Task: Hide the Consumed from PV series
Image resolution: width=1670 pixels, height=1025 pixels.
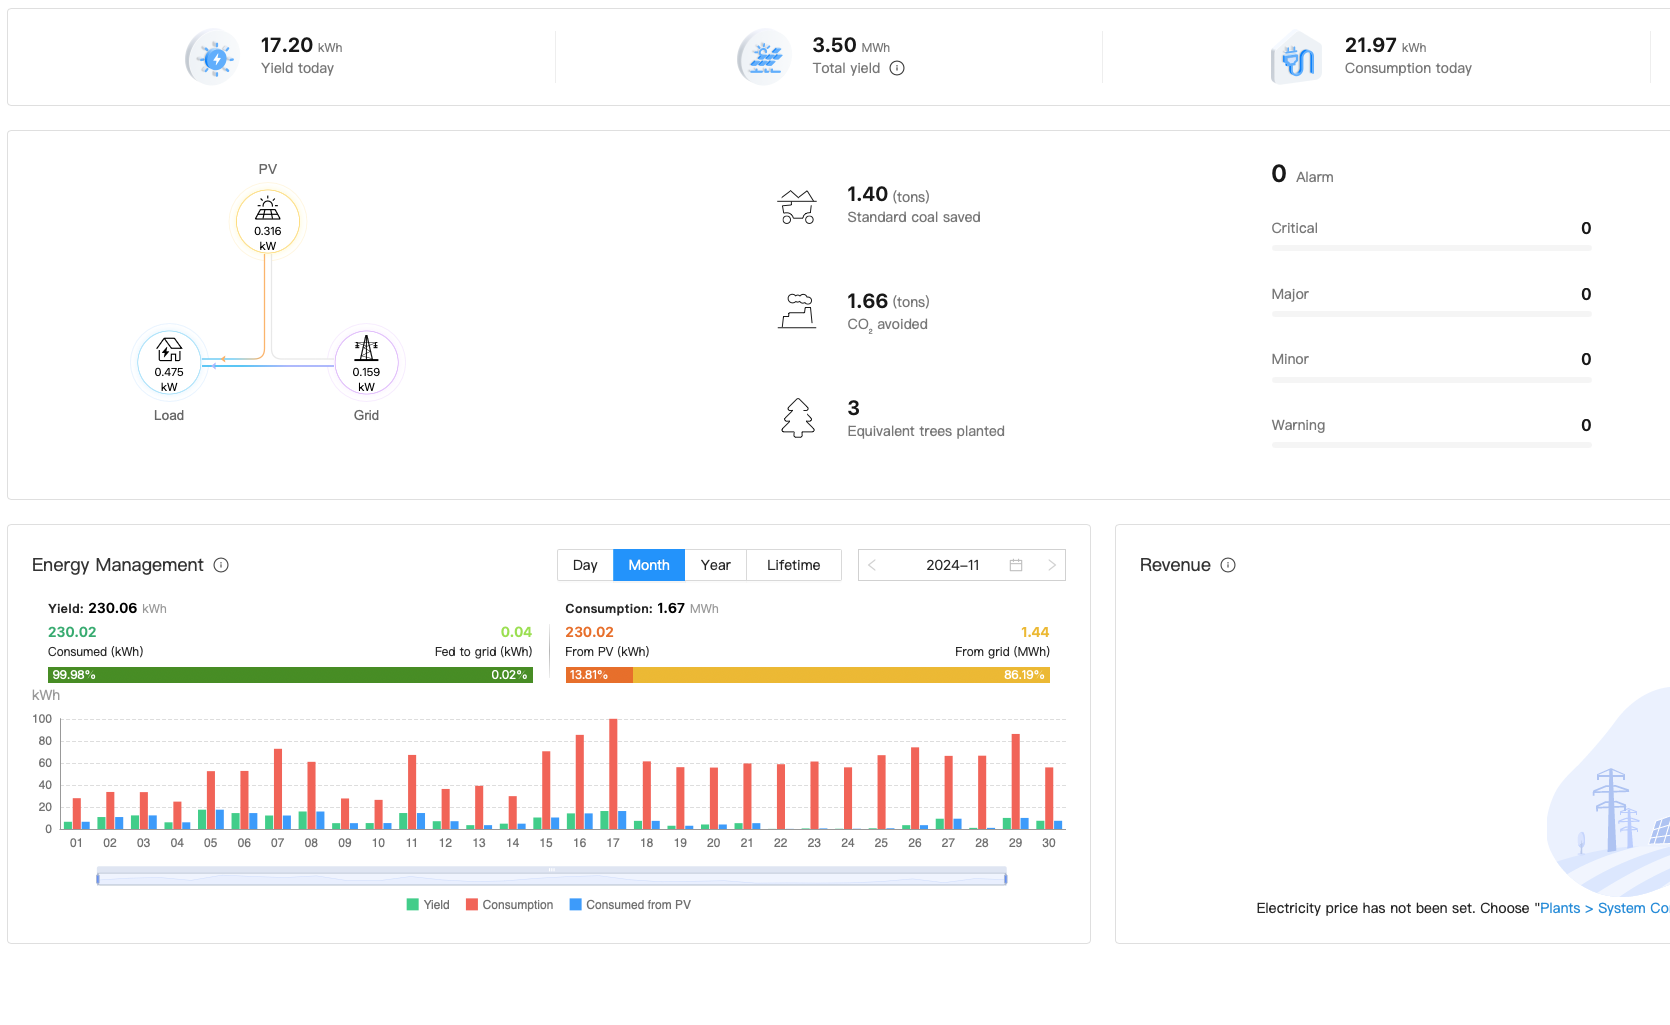Action: pyautogui.click(x=630, y=905)
